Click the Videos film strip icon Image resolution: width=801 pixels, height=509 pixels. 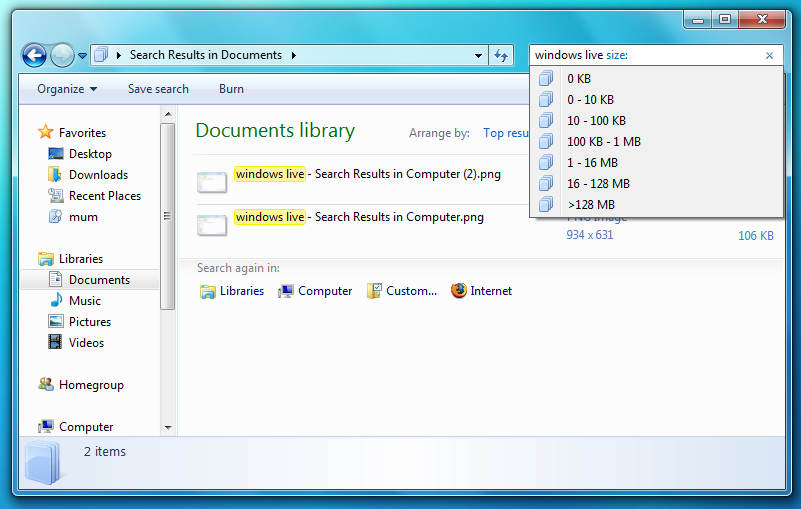click(x=55, y=342)
